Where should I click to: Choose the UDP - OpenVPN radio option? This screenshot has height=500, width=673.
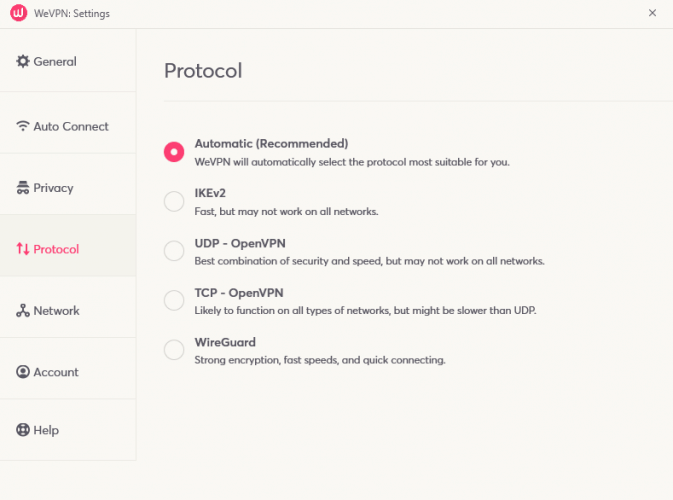tap(174, 250)
